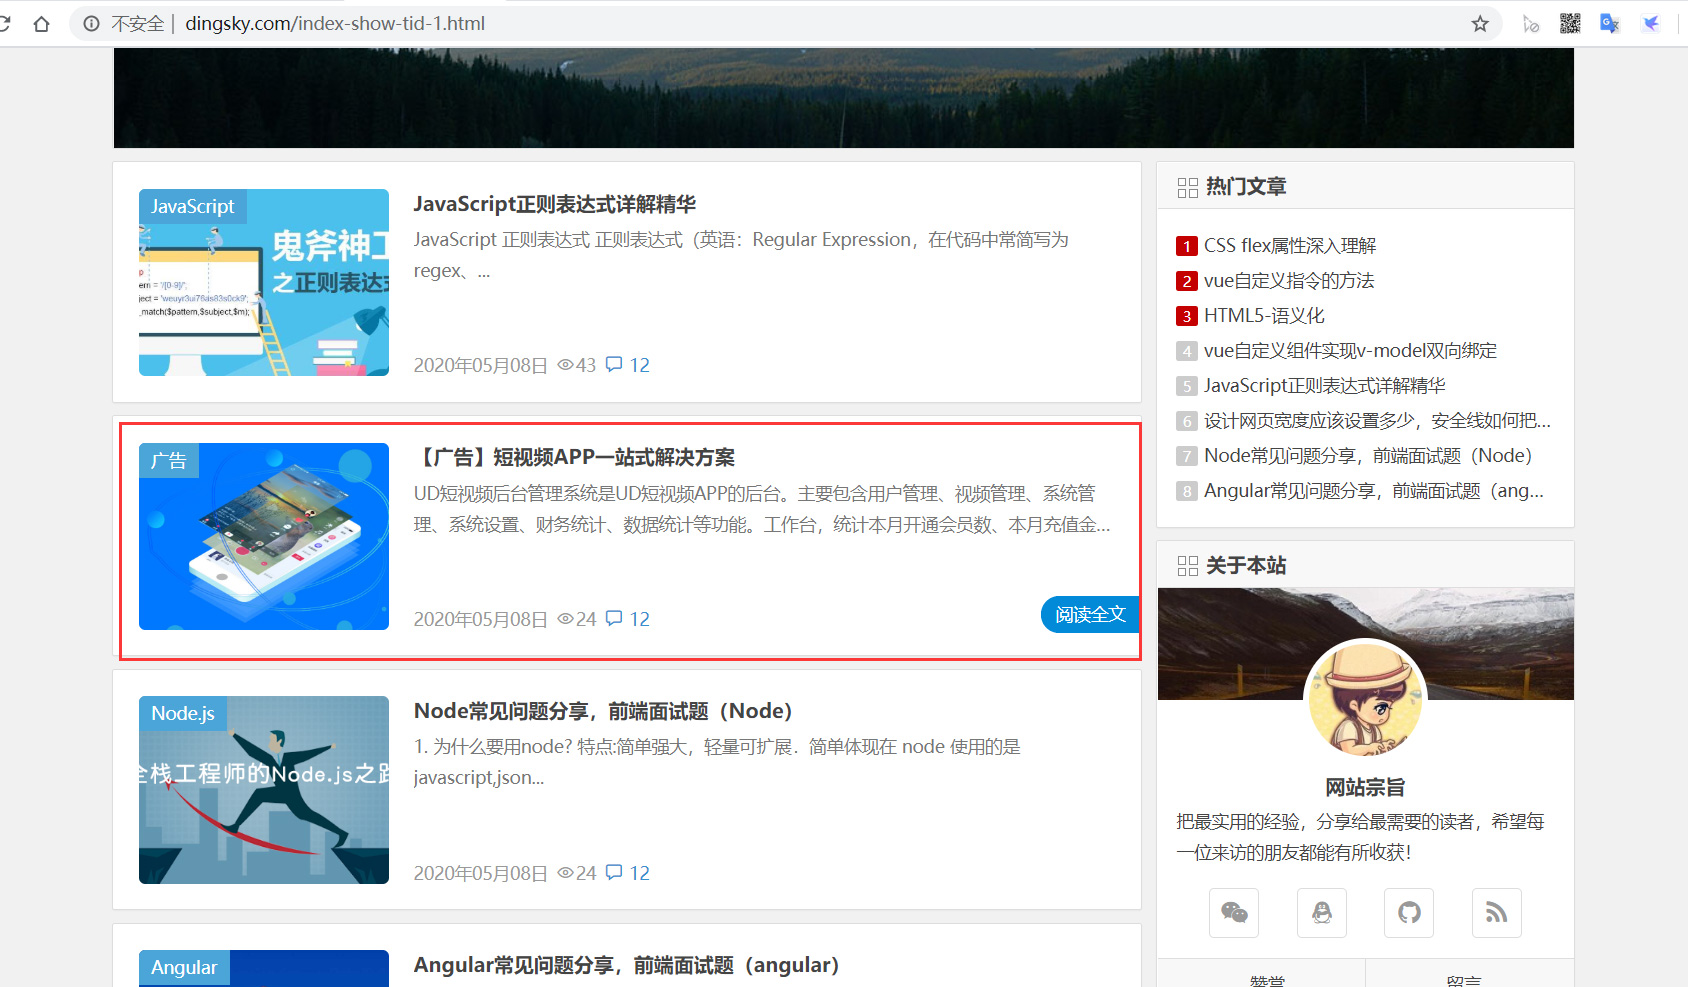Screen dimensions: 1688x987
Task: Click the Node.js article thumbnail
Action: (264, 790)
